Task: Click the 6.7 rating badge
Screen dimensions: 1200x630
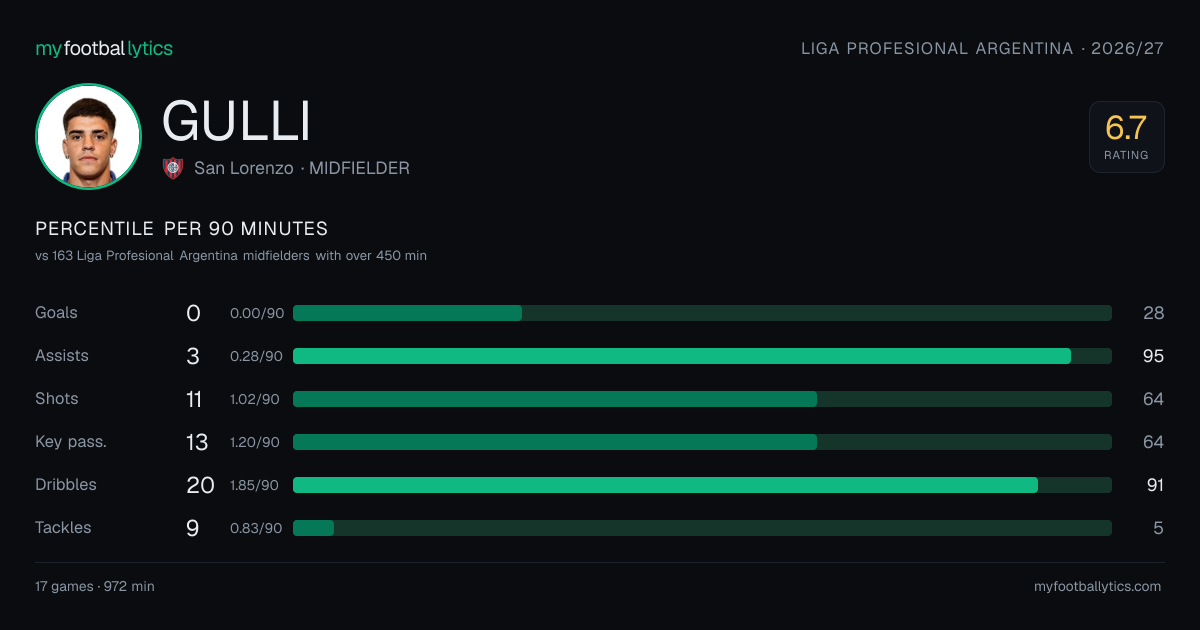Action: pyautogui.click(x=1126, y=137)
